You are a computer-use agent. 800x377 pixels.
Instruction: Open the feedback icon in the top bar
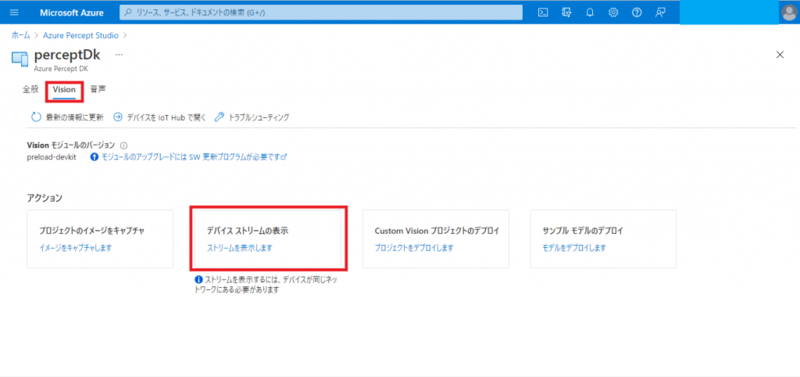660,13
